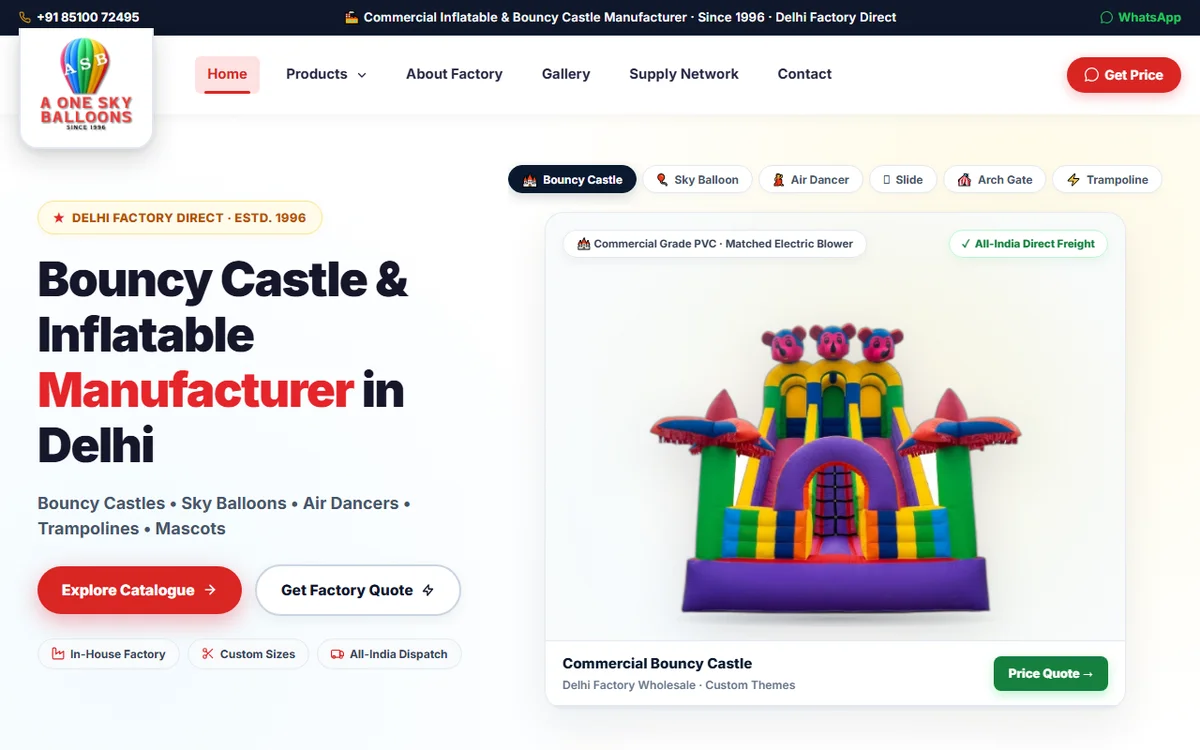Click the chat icon in Get Price button
The image size is (1200, 750).
point(1092,75)
